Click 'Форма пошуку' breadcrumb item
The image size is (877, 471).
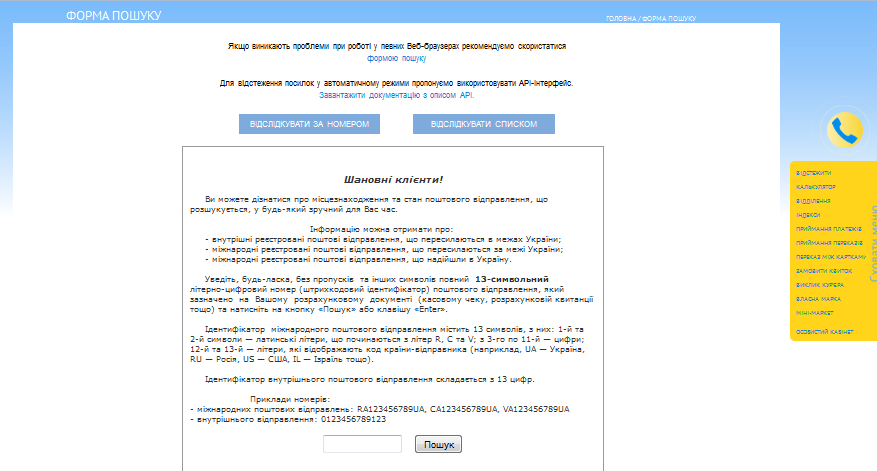pos(669,18)
